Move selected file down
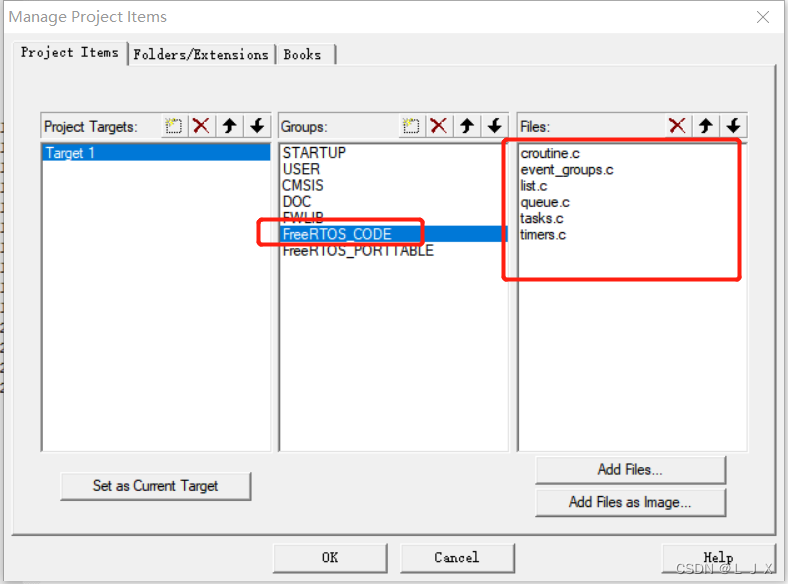Screen dimensions: 788x584 [733, 126]
